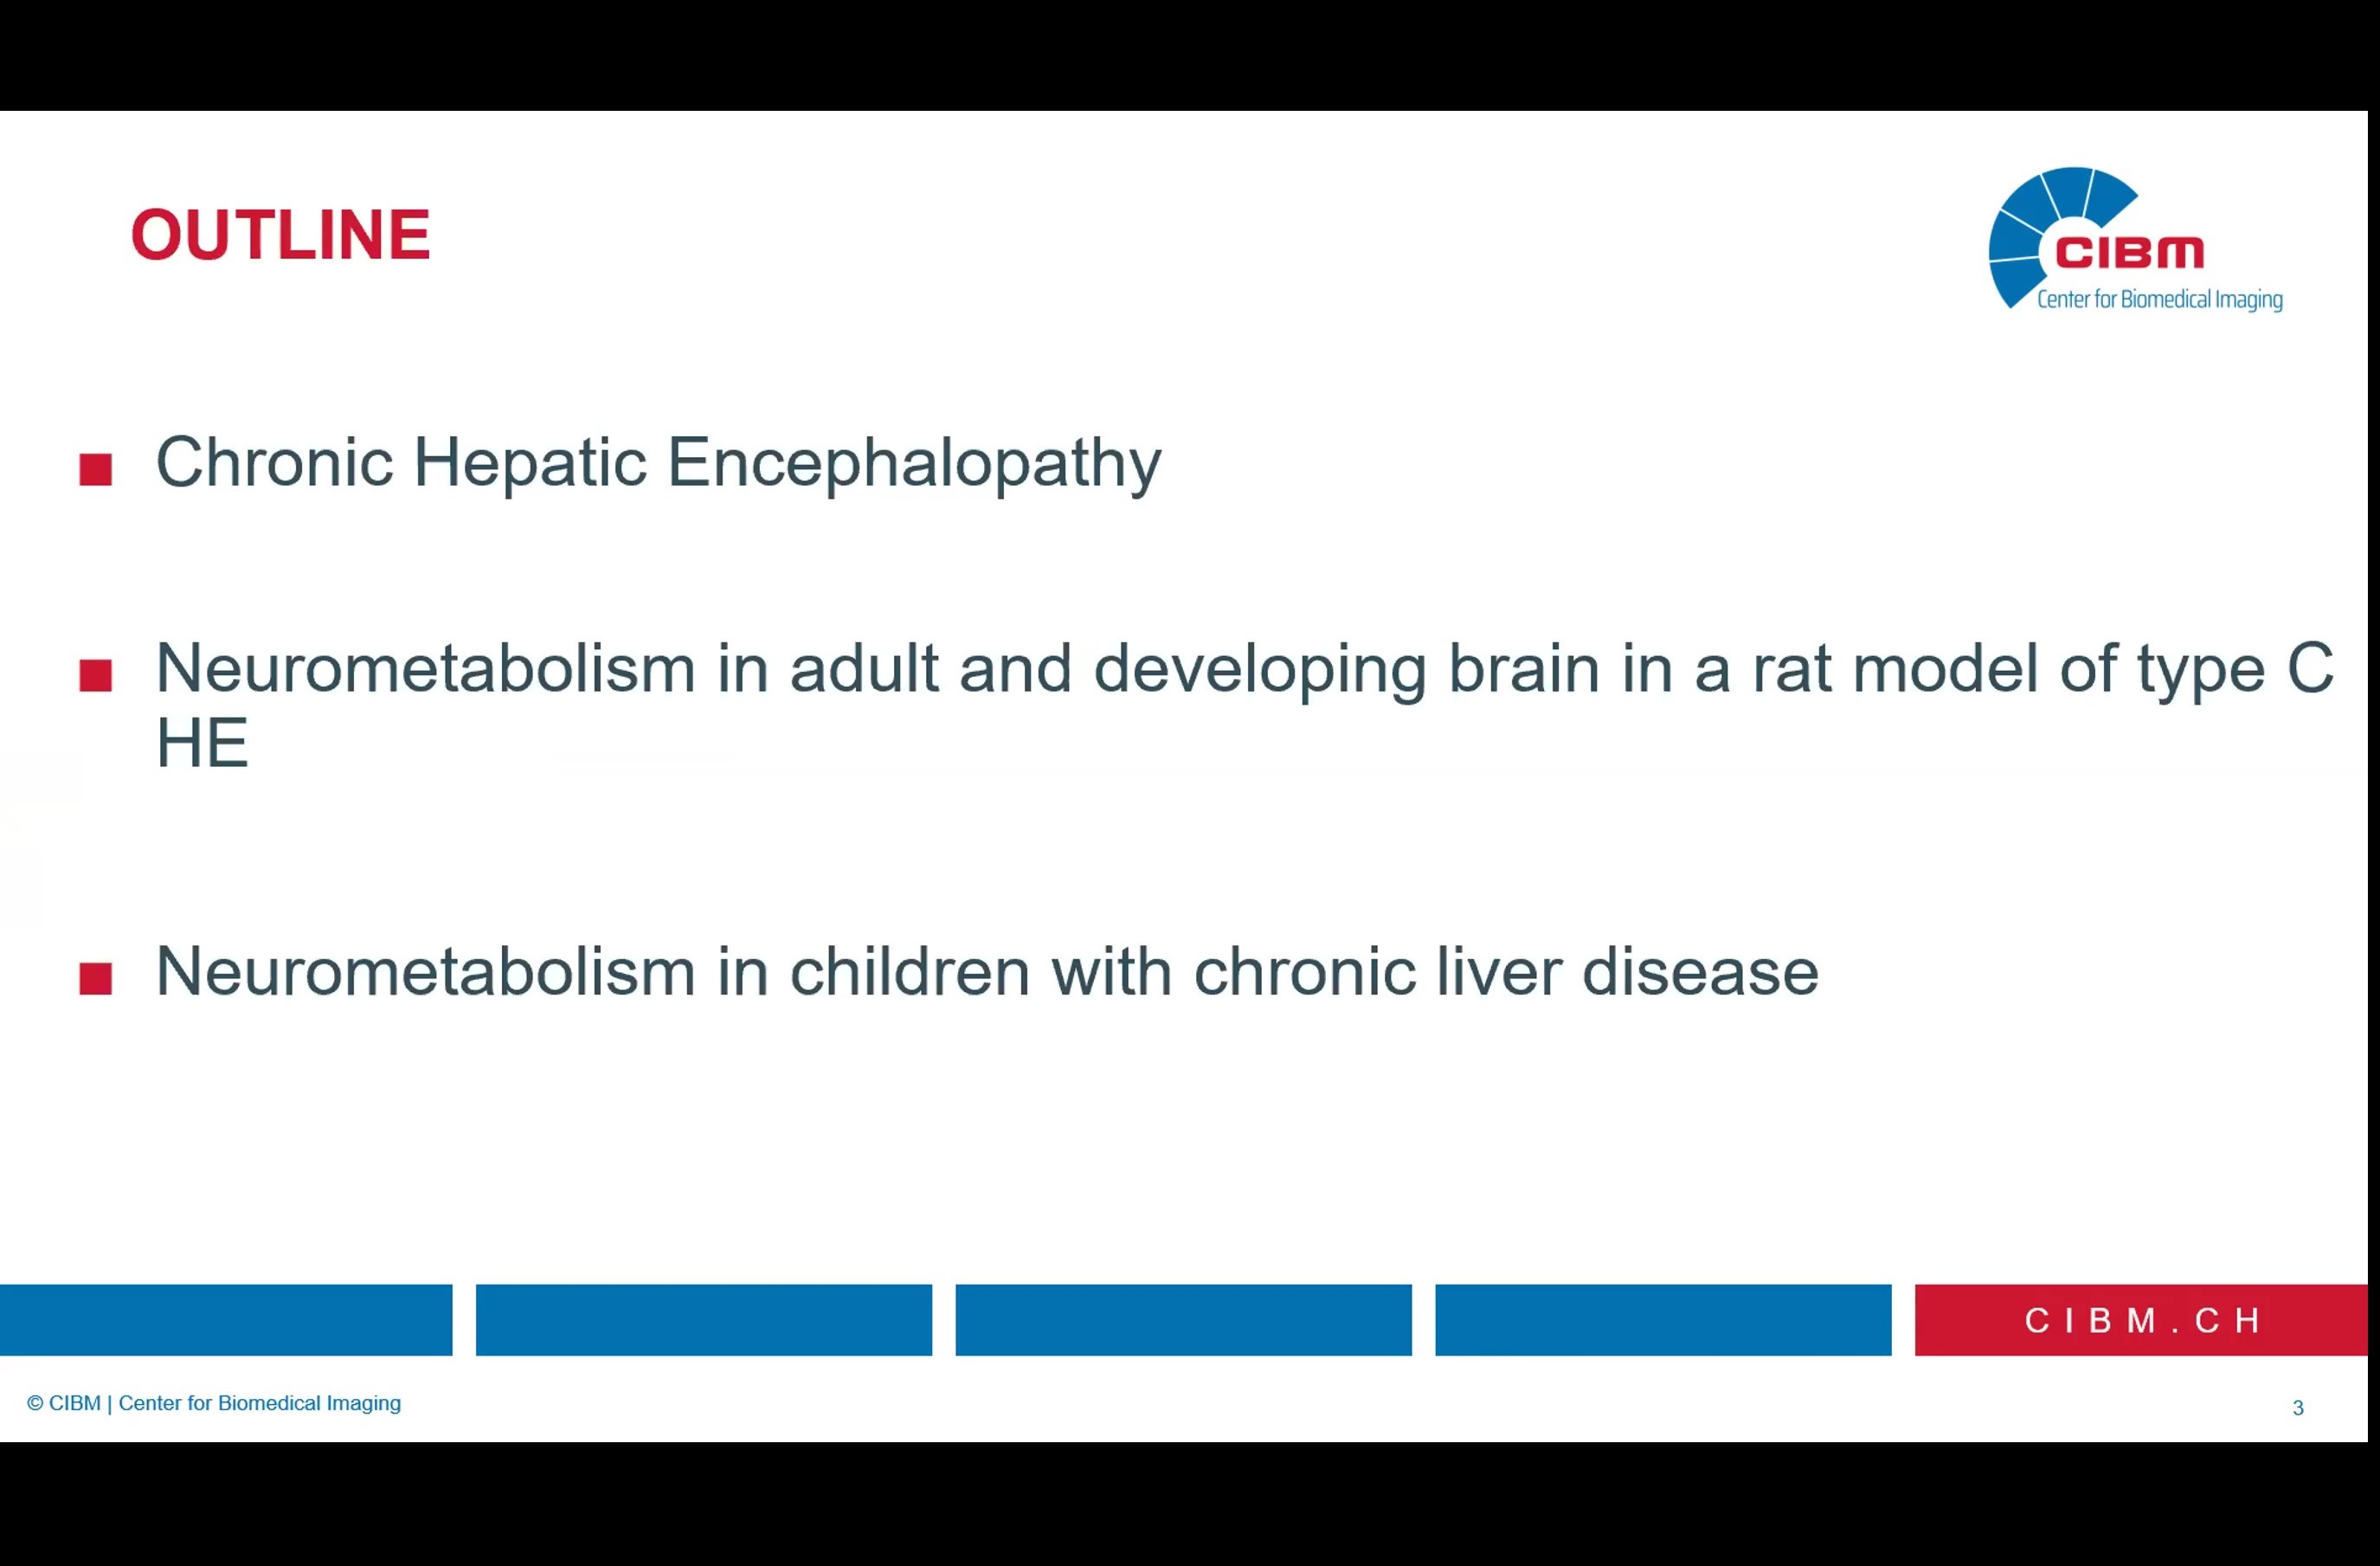Click the red bullet beside Chronic Hepatic Encephalopathy

click(x=96, y=469)
